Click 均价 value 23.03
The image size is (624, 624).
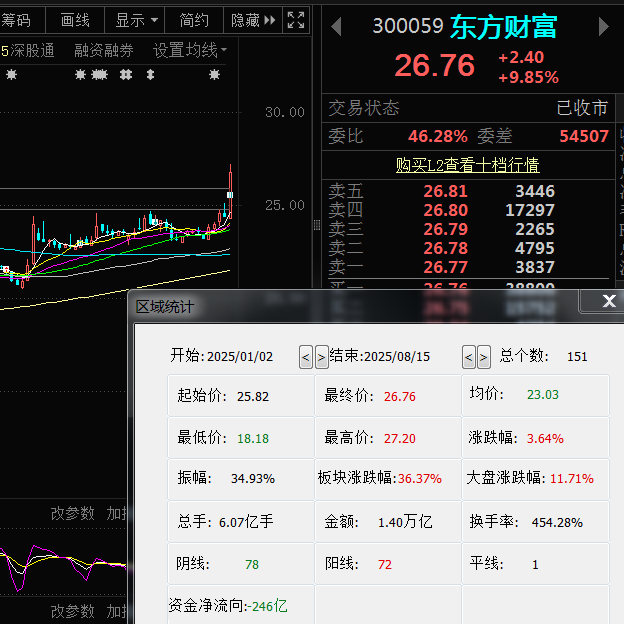pyautogui.click(x=543, y=394)
